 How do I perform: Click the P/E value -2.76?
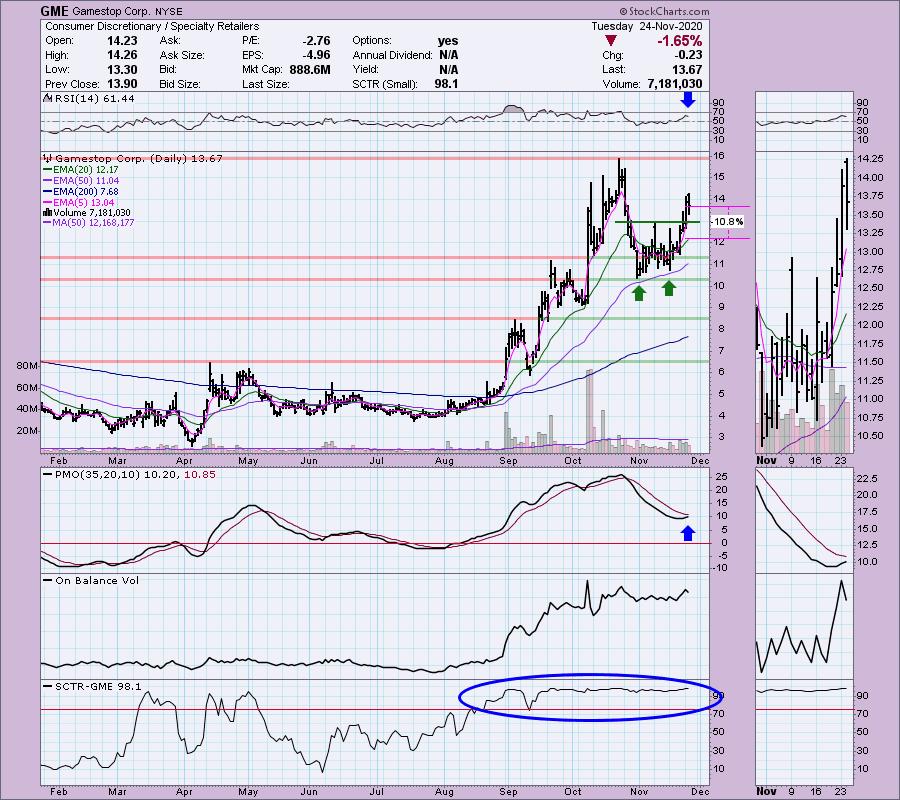click(316, 41)
